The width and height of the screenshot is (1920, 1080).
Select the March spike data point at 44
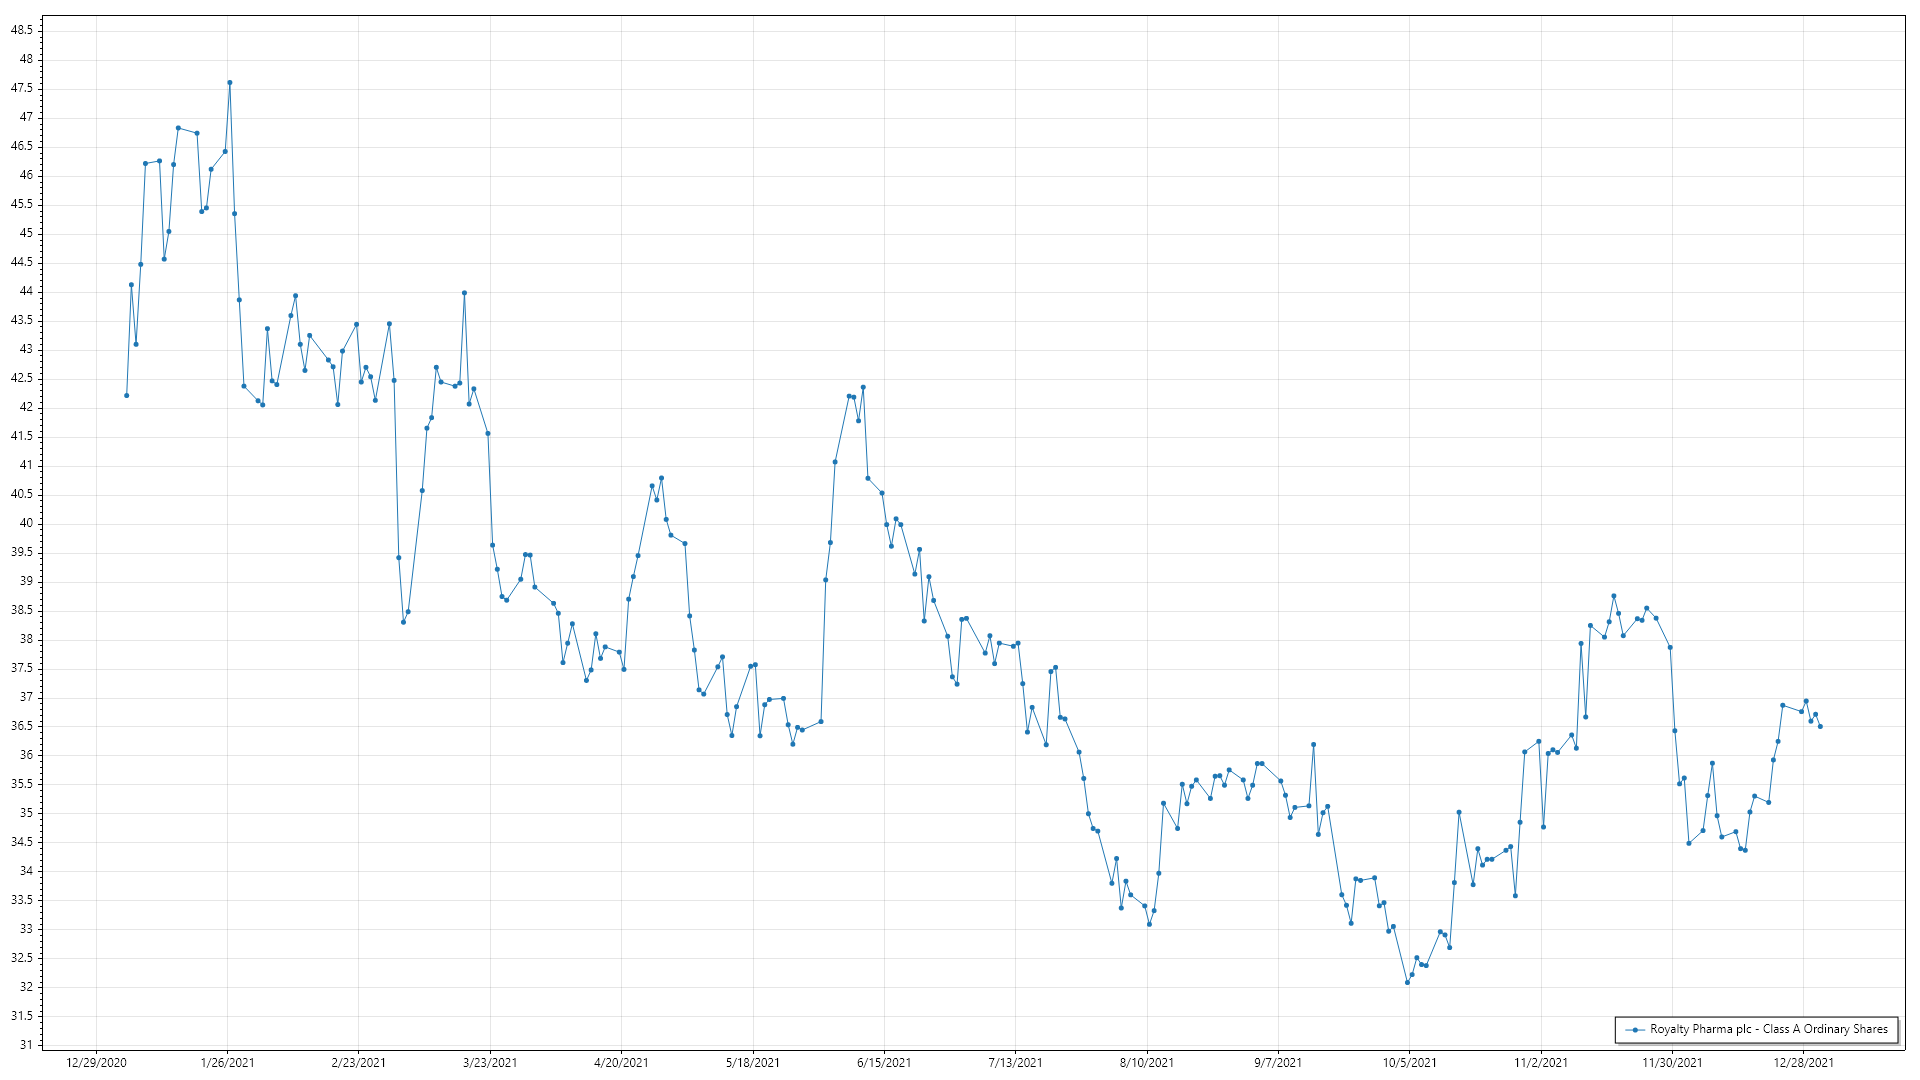[464, 293]
